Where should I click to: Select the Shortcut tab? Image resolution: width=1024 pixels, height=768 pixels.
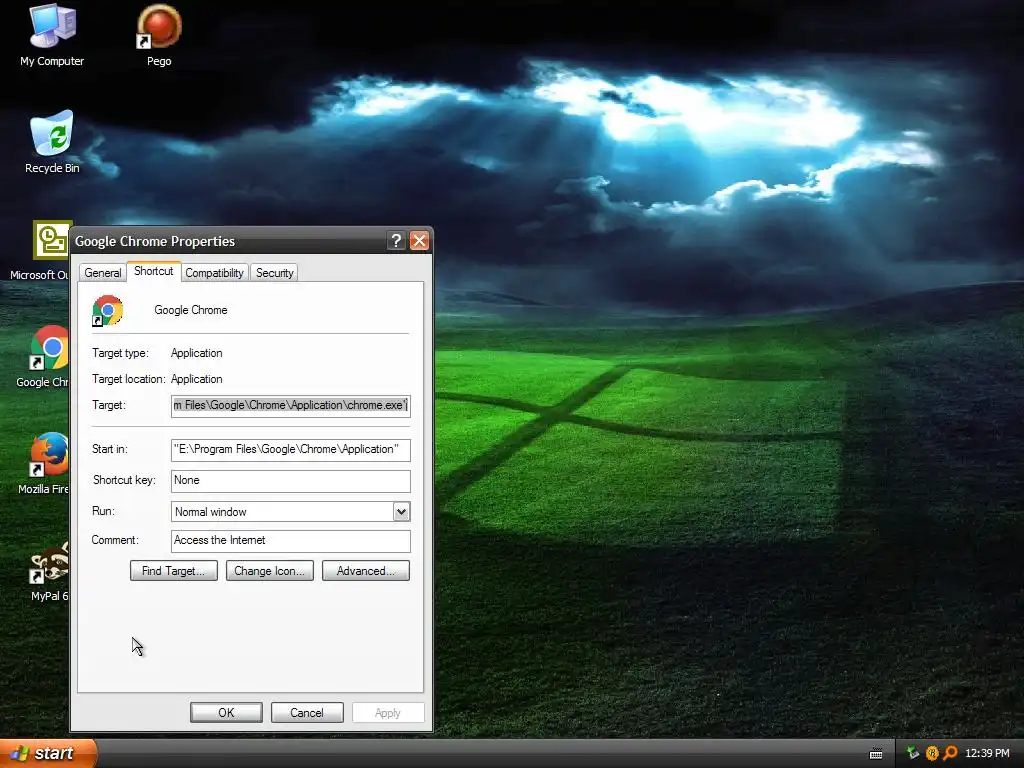153,271
